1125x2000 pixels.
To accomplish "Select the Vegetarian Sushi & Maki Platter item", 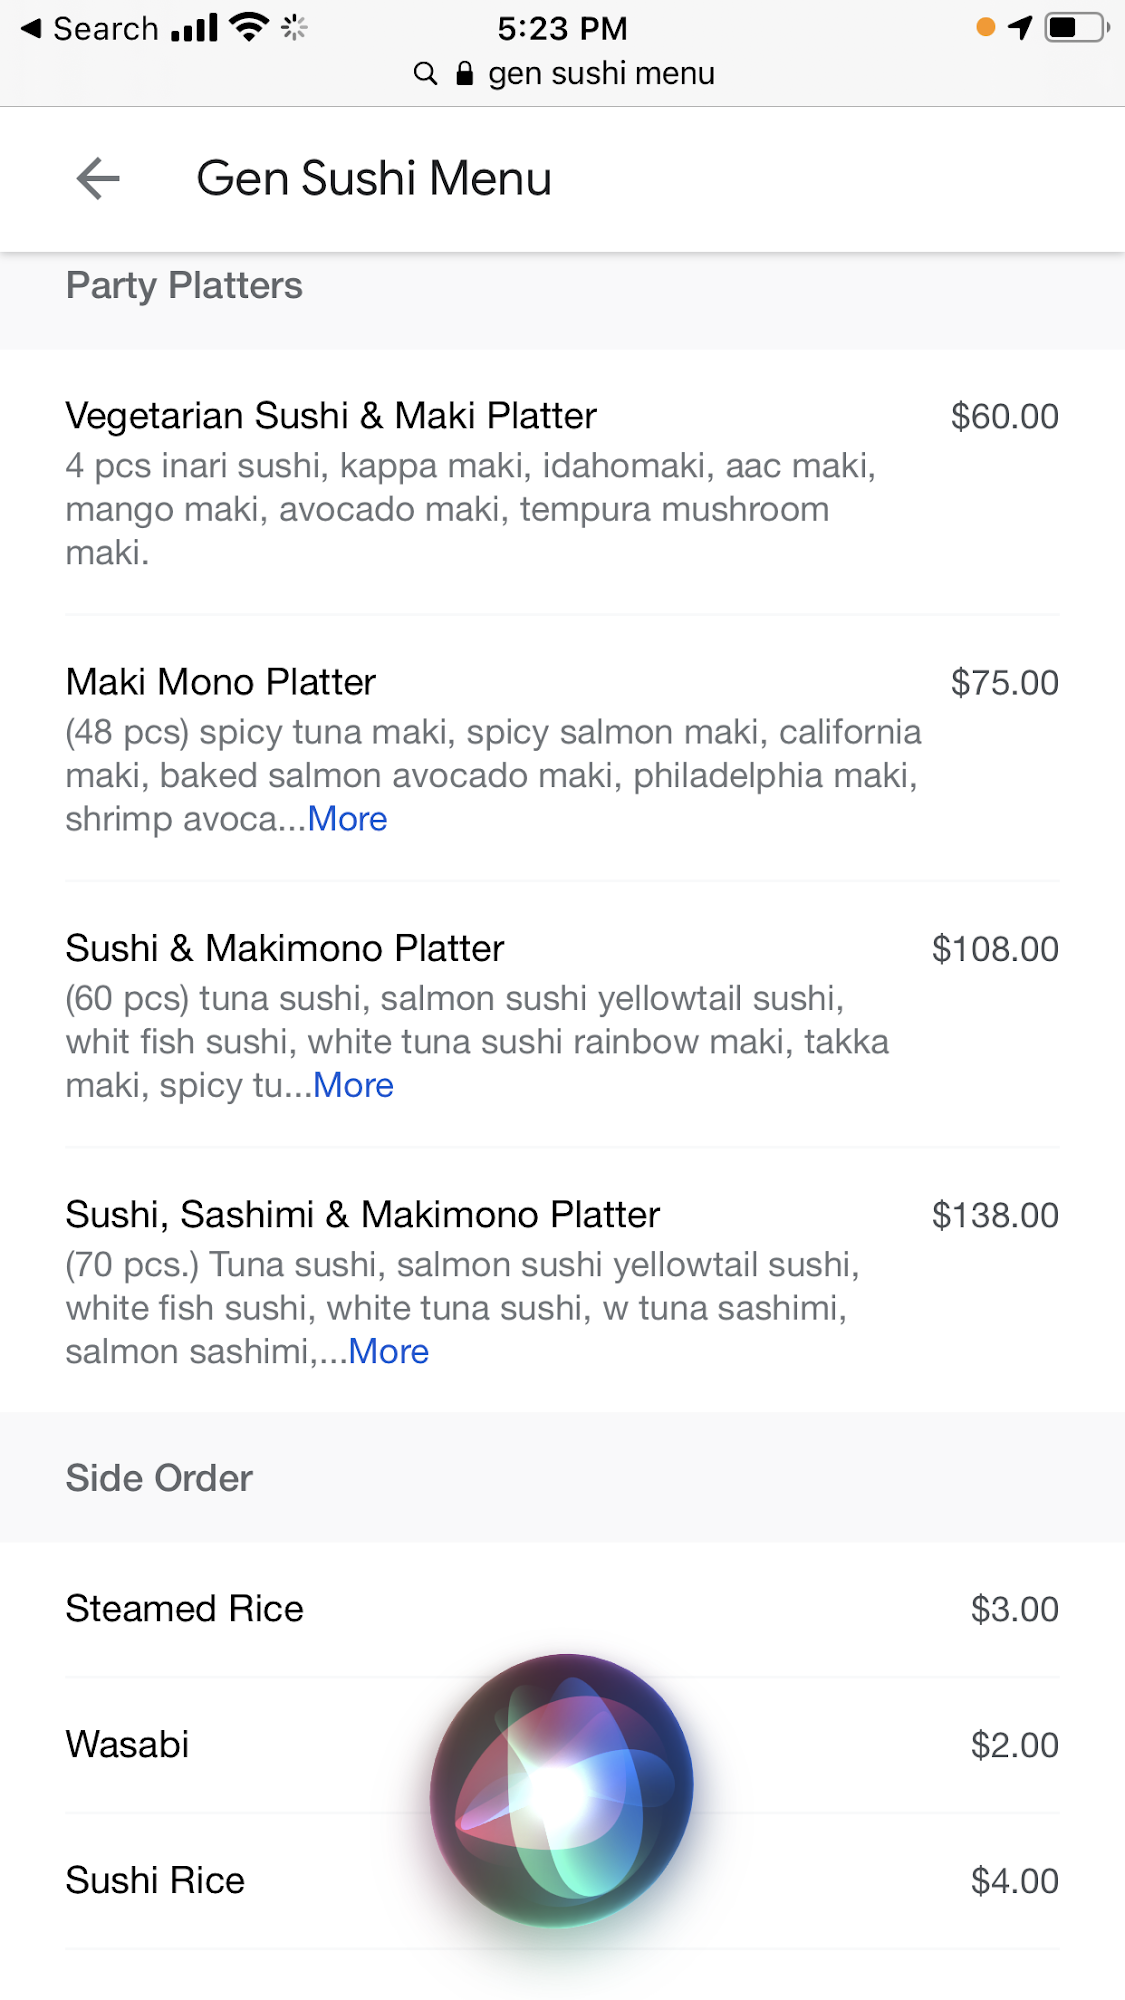I will pyautogui.click(x=331, y=416).
